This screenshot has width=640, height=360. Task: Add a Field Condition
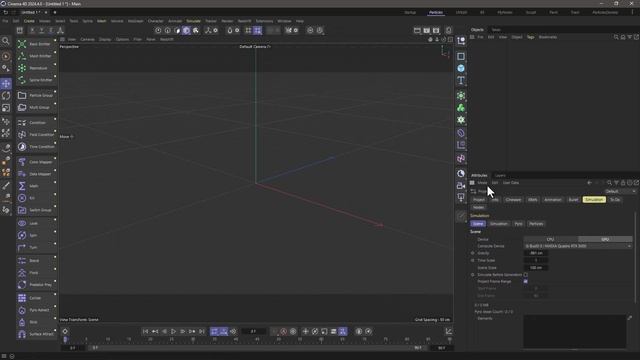pos(36,134)
